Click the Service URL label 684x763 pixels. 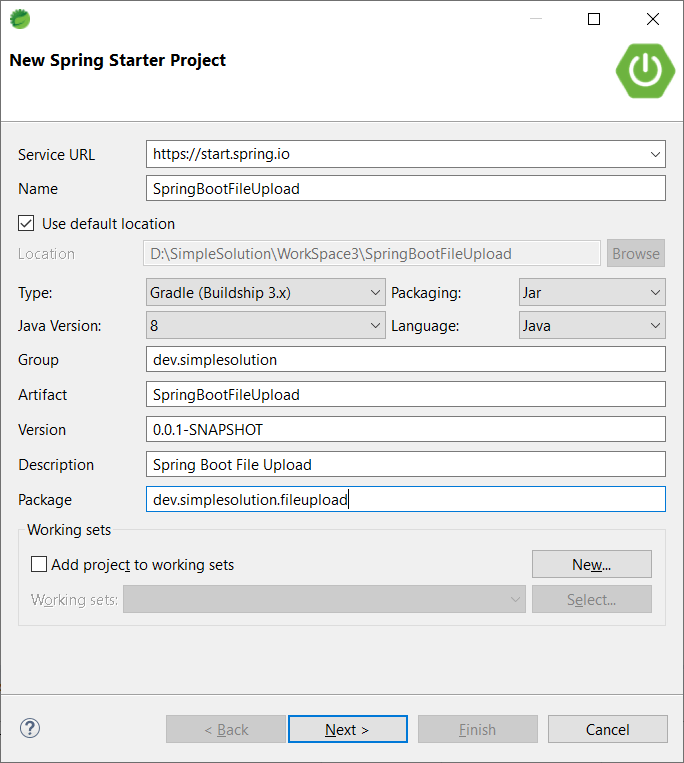click(56, 155)
